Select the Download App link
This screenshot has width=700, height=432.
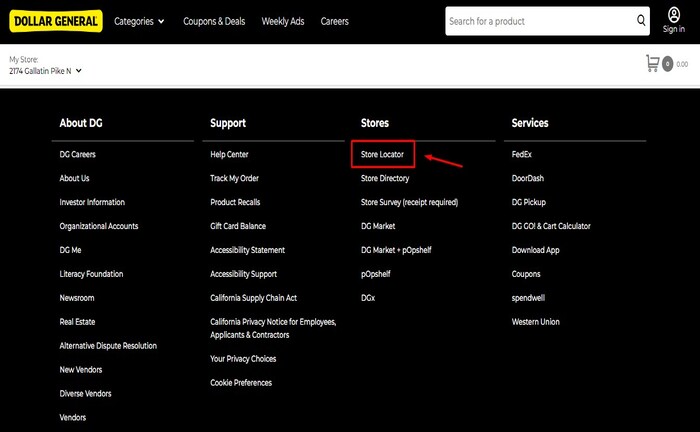535,250
